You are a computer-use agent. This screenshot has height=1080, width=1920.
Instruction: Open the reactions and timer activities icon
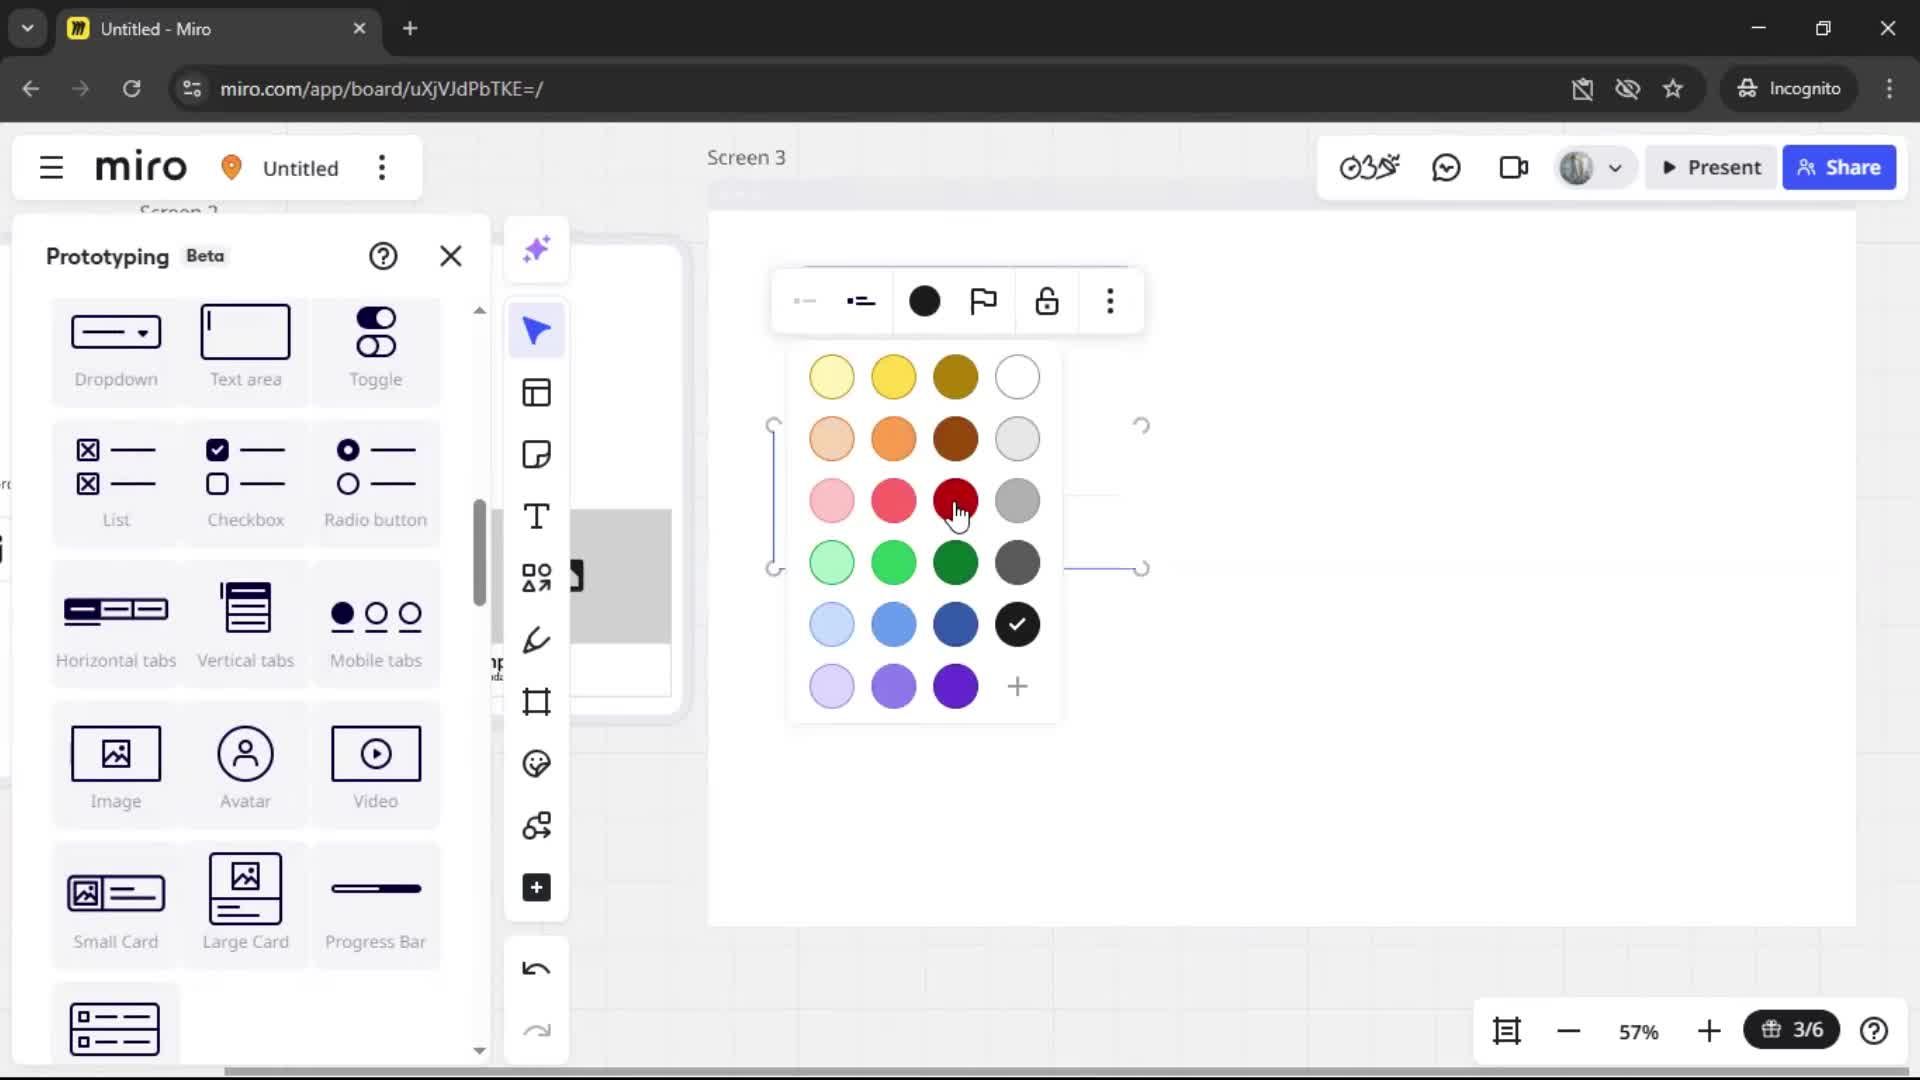(1369, 168)
